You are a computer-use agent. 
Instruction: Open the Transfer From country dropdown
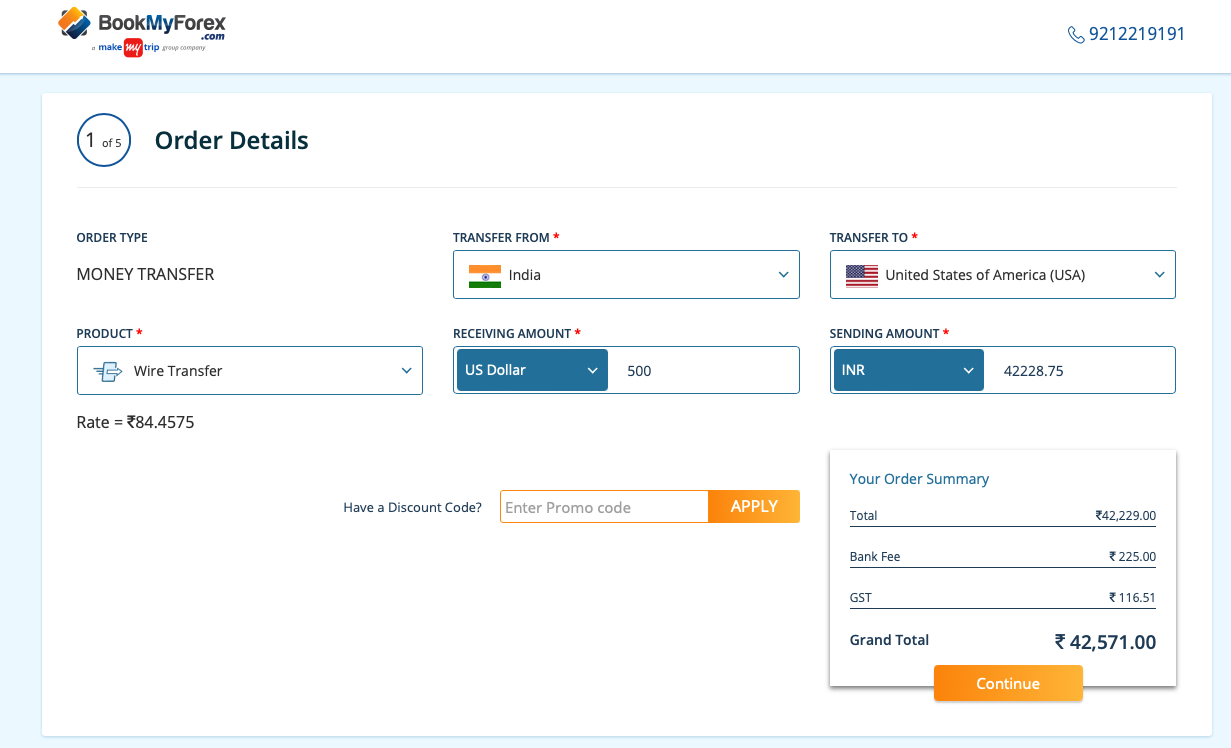626,275
